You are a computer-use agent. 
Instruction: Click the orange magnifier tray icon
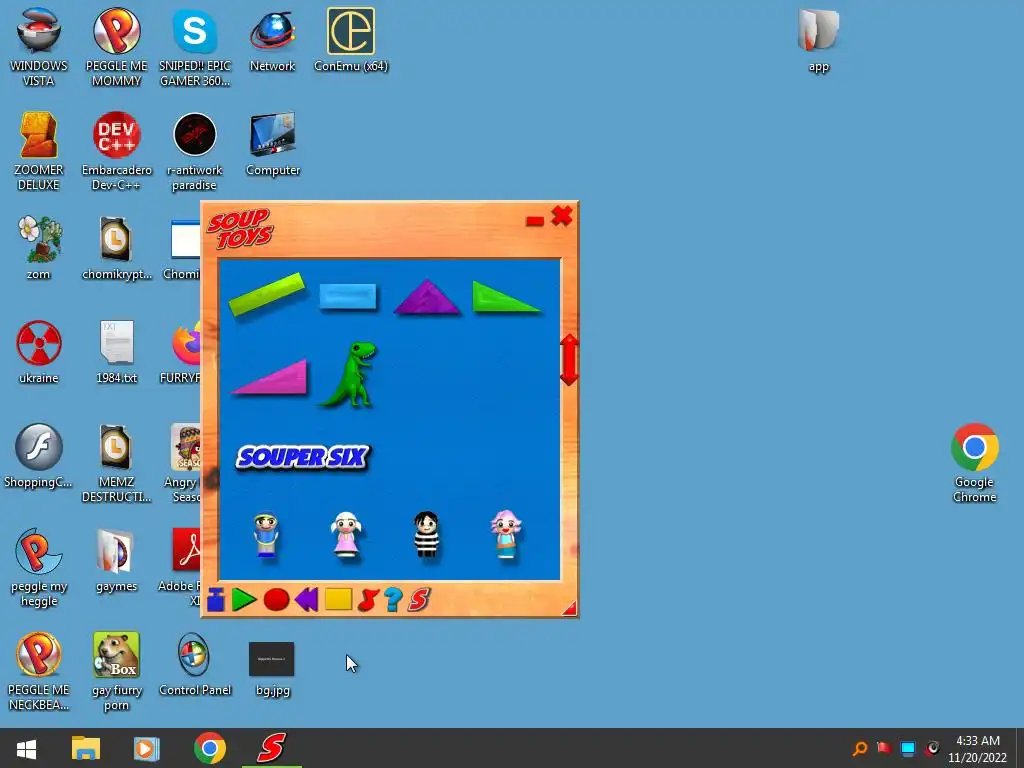pos(860,748)
